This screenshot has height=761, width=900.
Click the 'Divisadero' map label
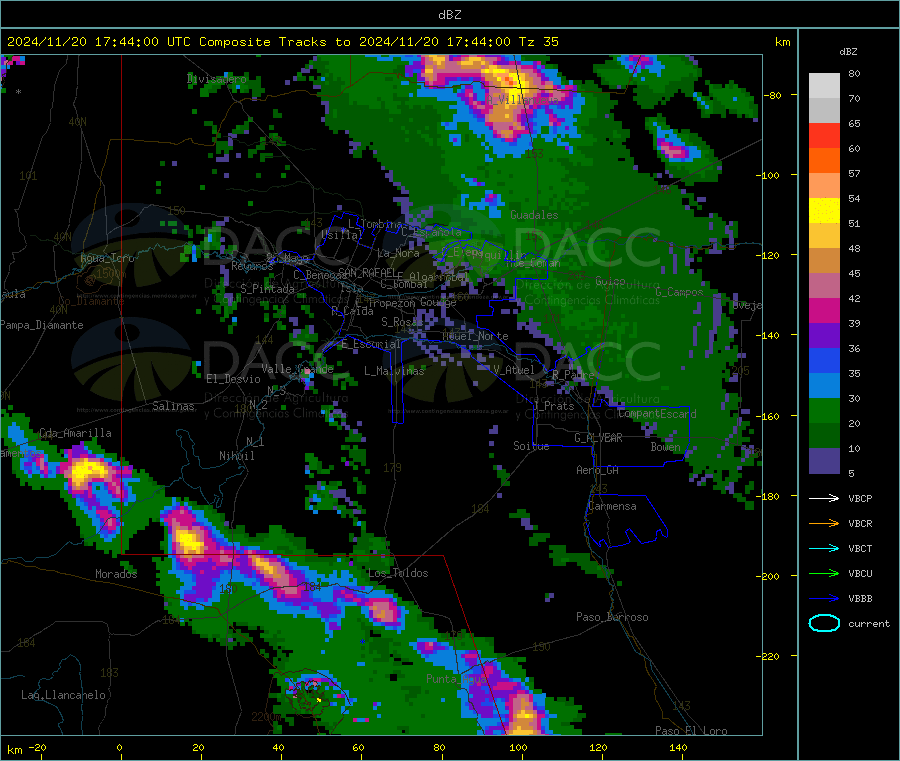(216, 79)
